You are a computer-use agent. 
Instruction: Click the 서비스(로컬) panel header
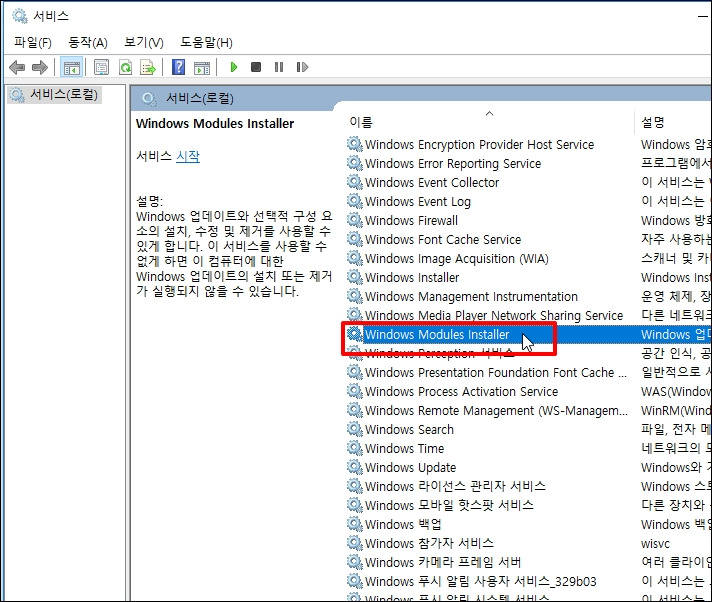(200, 98)
